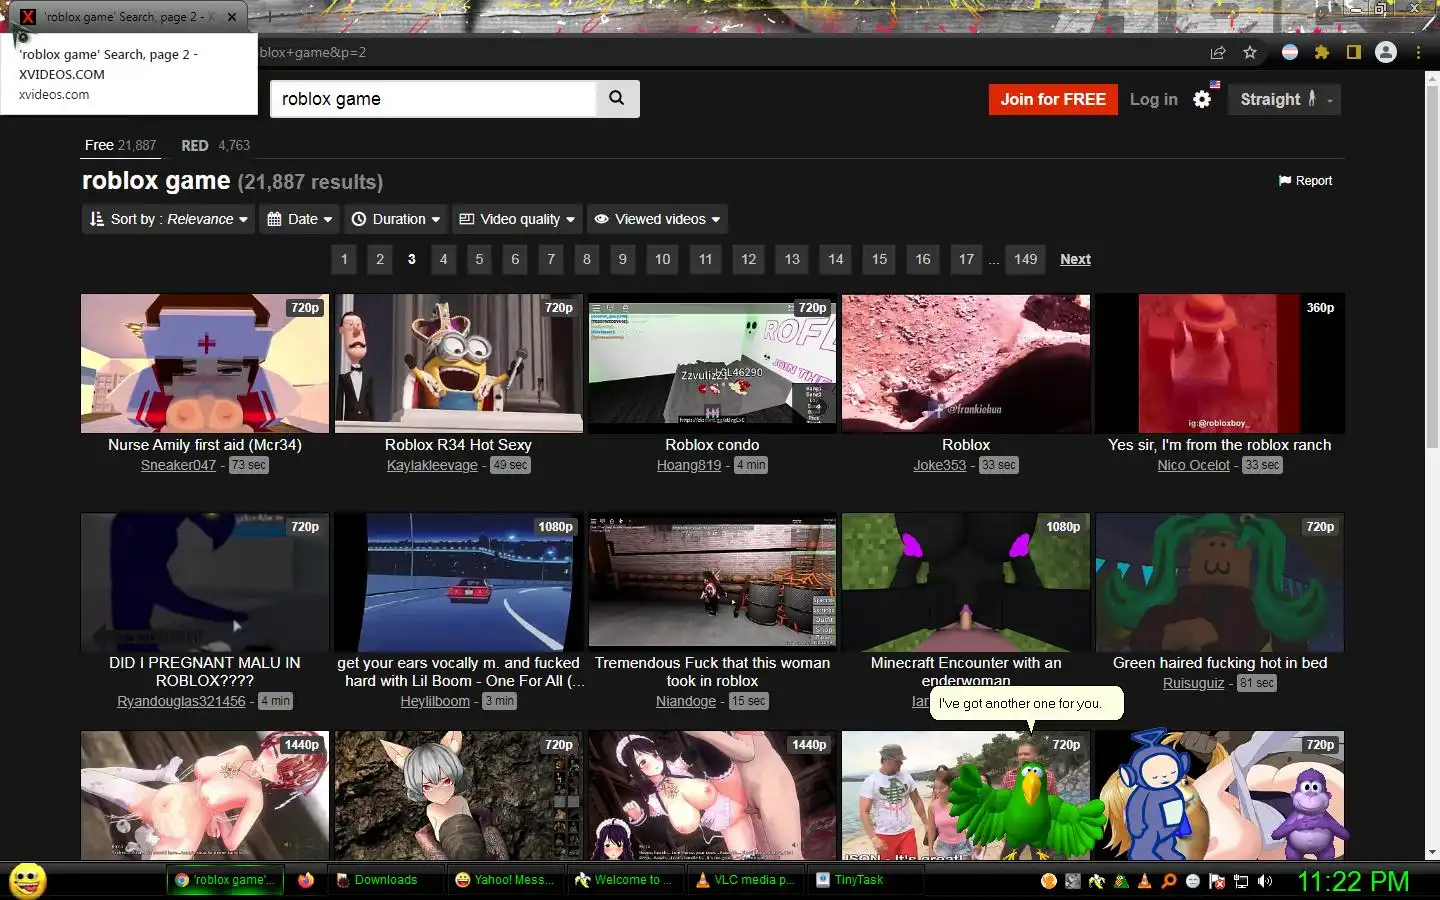Open the Firefox icon in the taskbar

coord(306,880)
